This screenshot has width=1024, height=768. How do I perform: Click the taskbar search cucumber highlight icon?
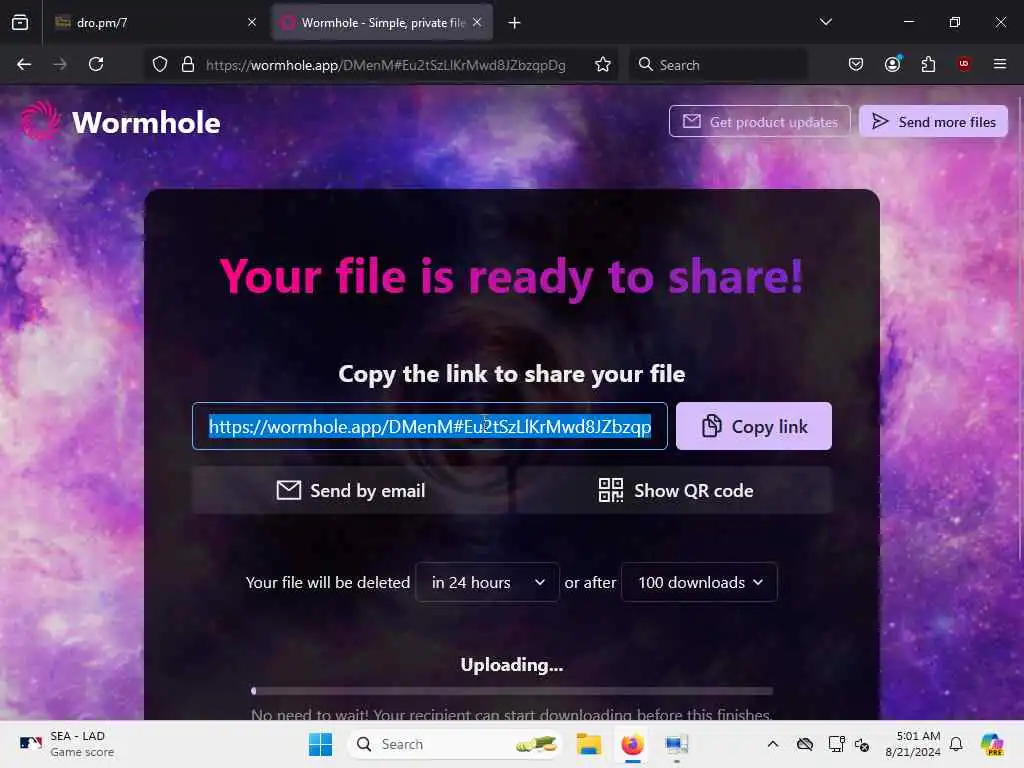(537, 744)
